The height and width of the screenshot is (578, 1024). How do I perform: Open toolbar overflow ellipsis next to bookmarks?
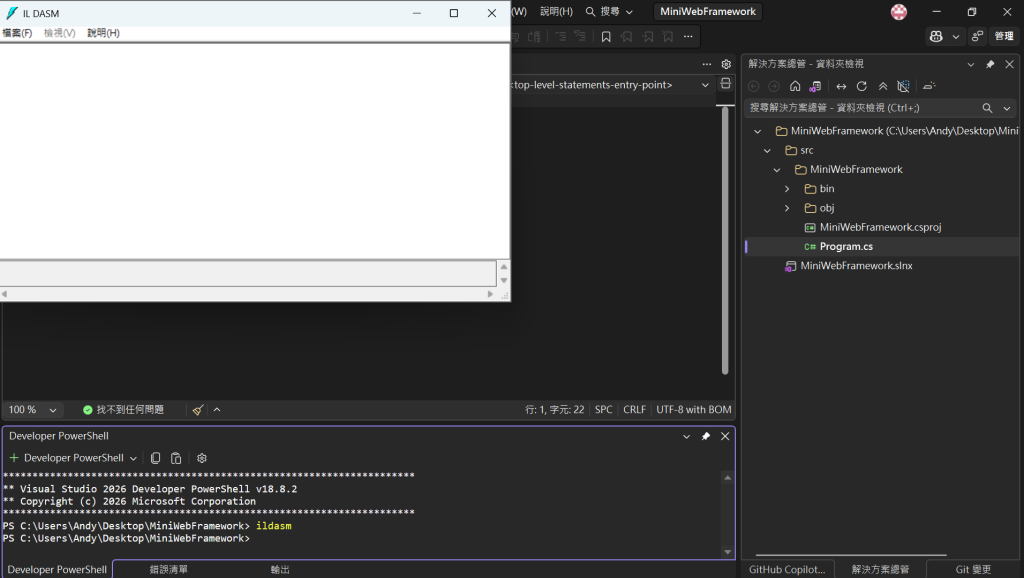[688, 37]
